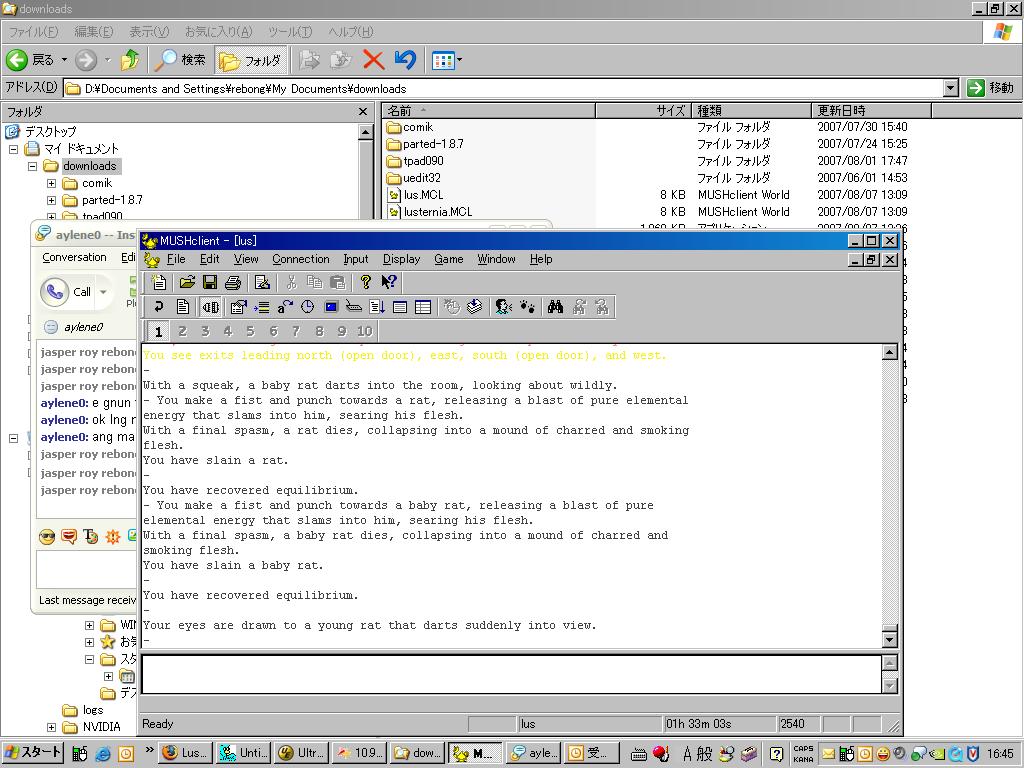Click the paw prints trace icon
The width and height of the screenshot is (1024, 768).
click(x=527, y=307)
